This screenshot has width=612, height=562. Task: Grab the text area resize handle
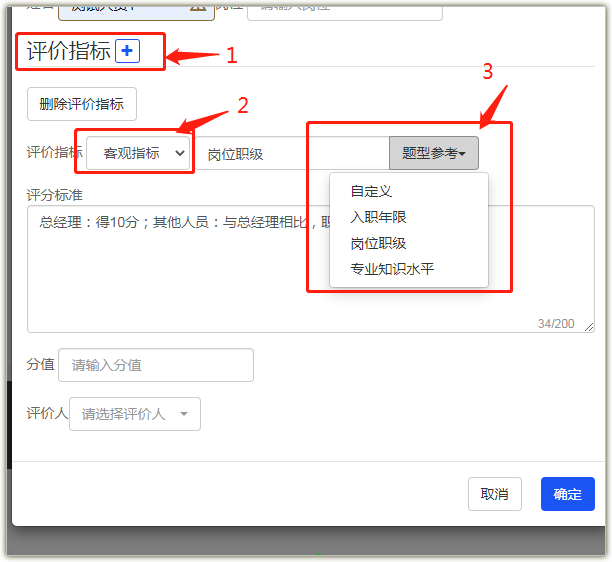[589, 327]
